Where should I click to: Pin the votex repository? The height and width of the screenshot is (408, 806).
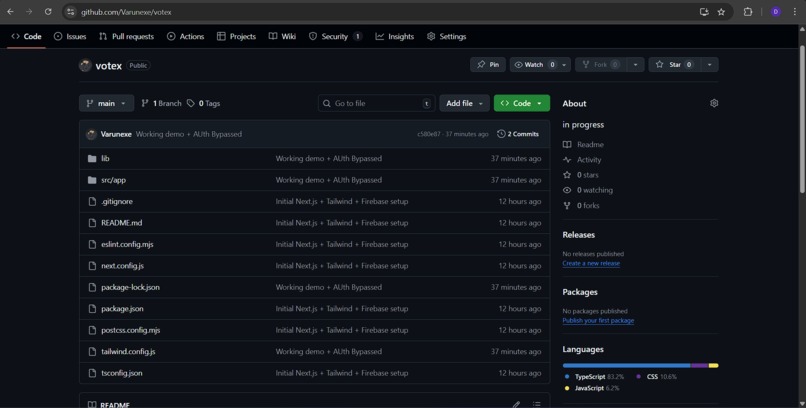tap(488, 65)
